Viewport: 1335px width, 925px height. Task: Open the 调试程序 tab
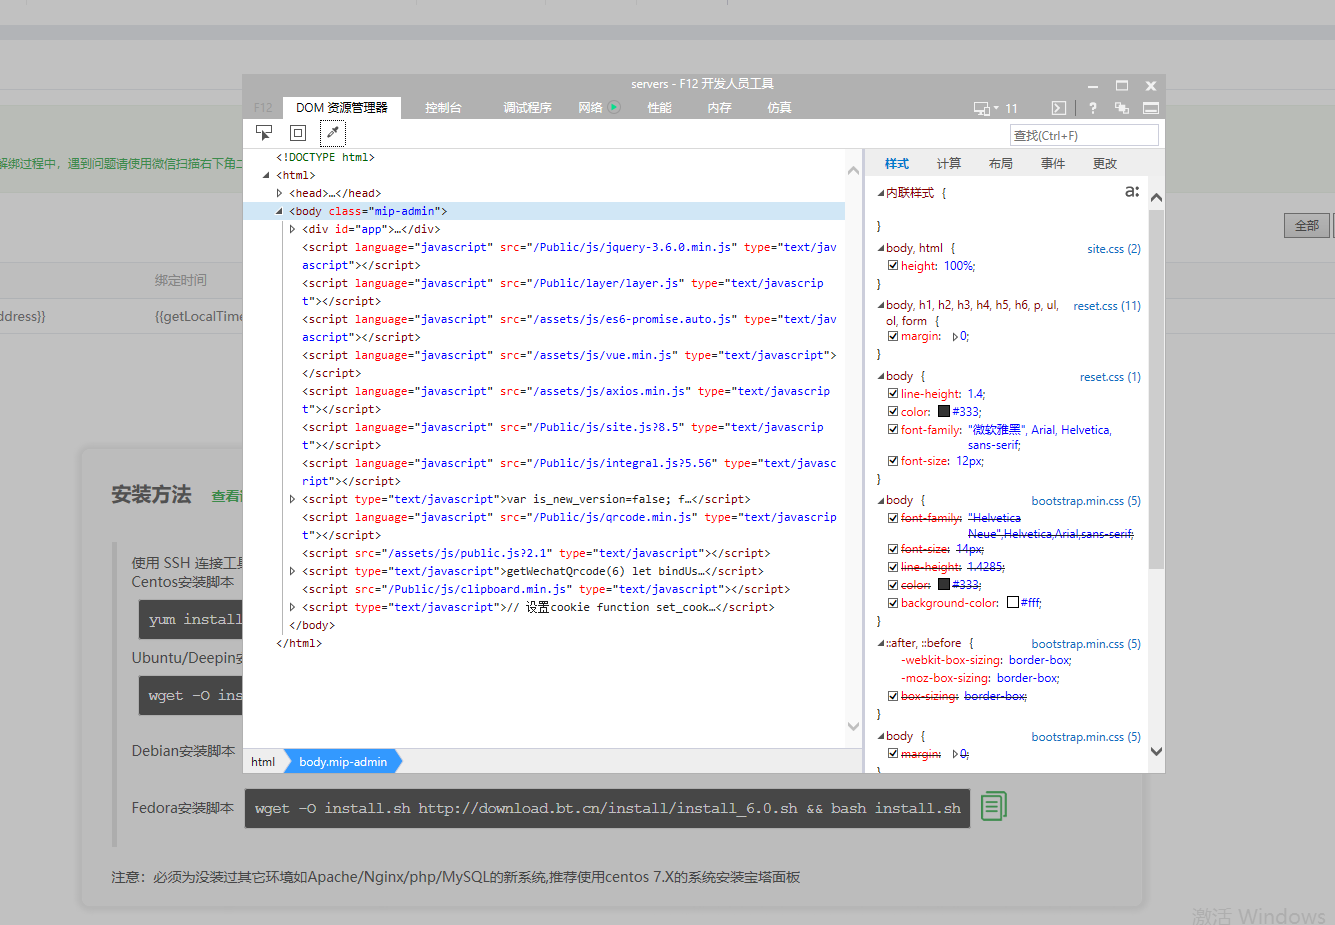point(527,108)
